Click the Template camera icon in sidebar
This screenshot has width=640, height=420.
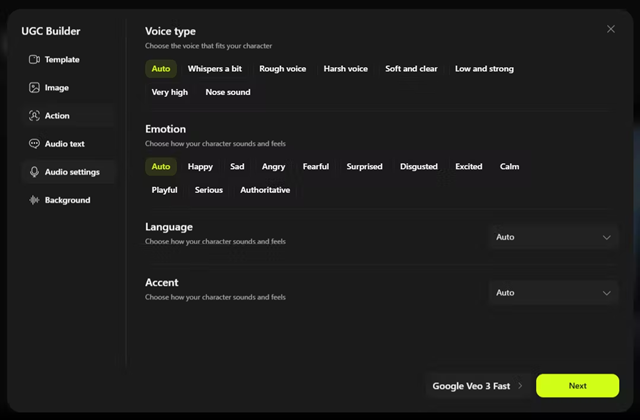click(34, 60)
